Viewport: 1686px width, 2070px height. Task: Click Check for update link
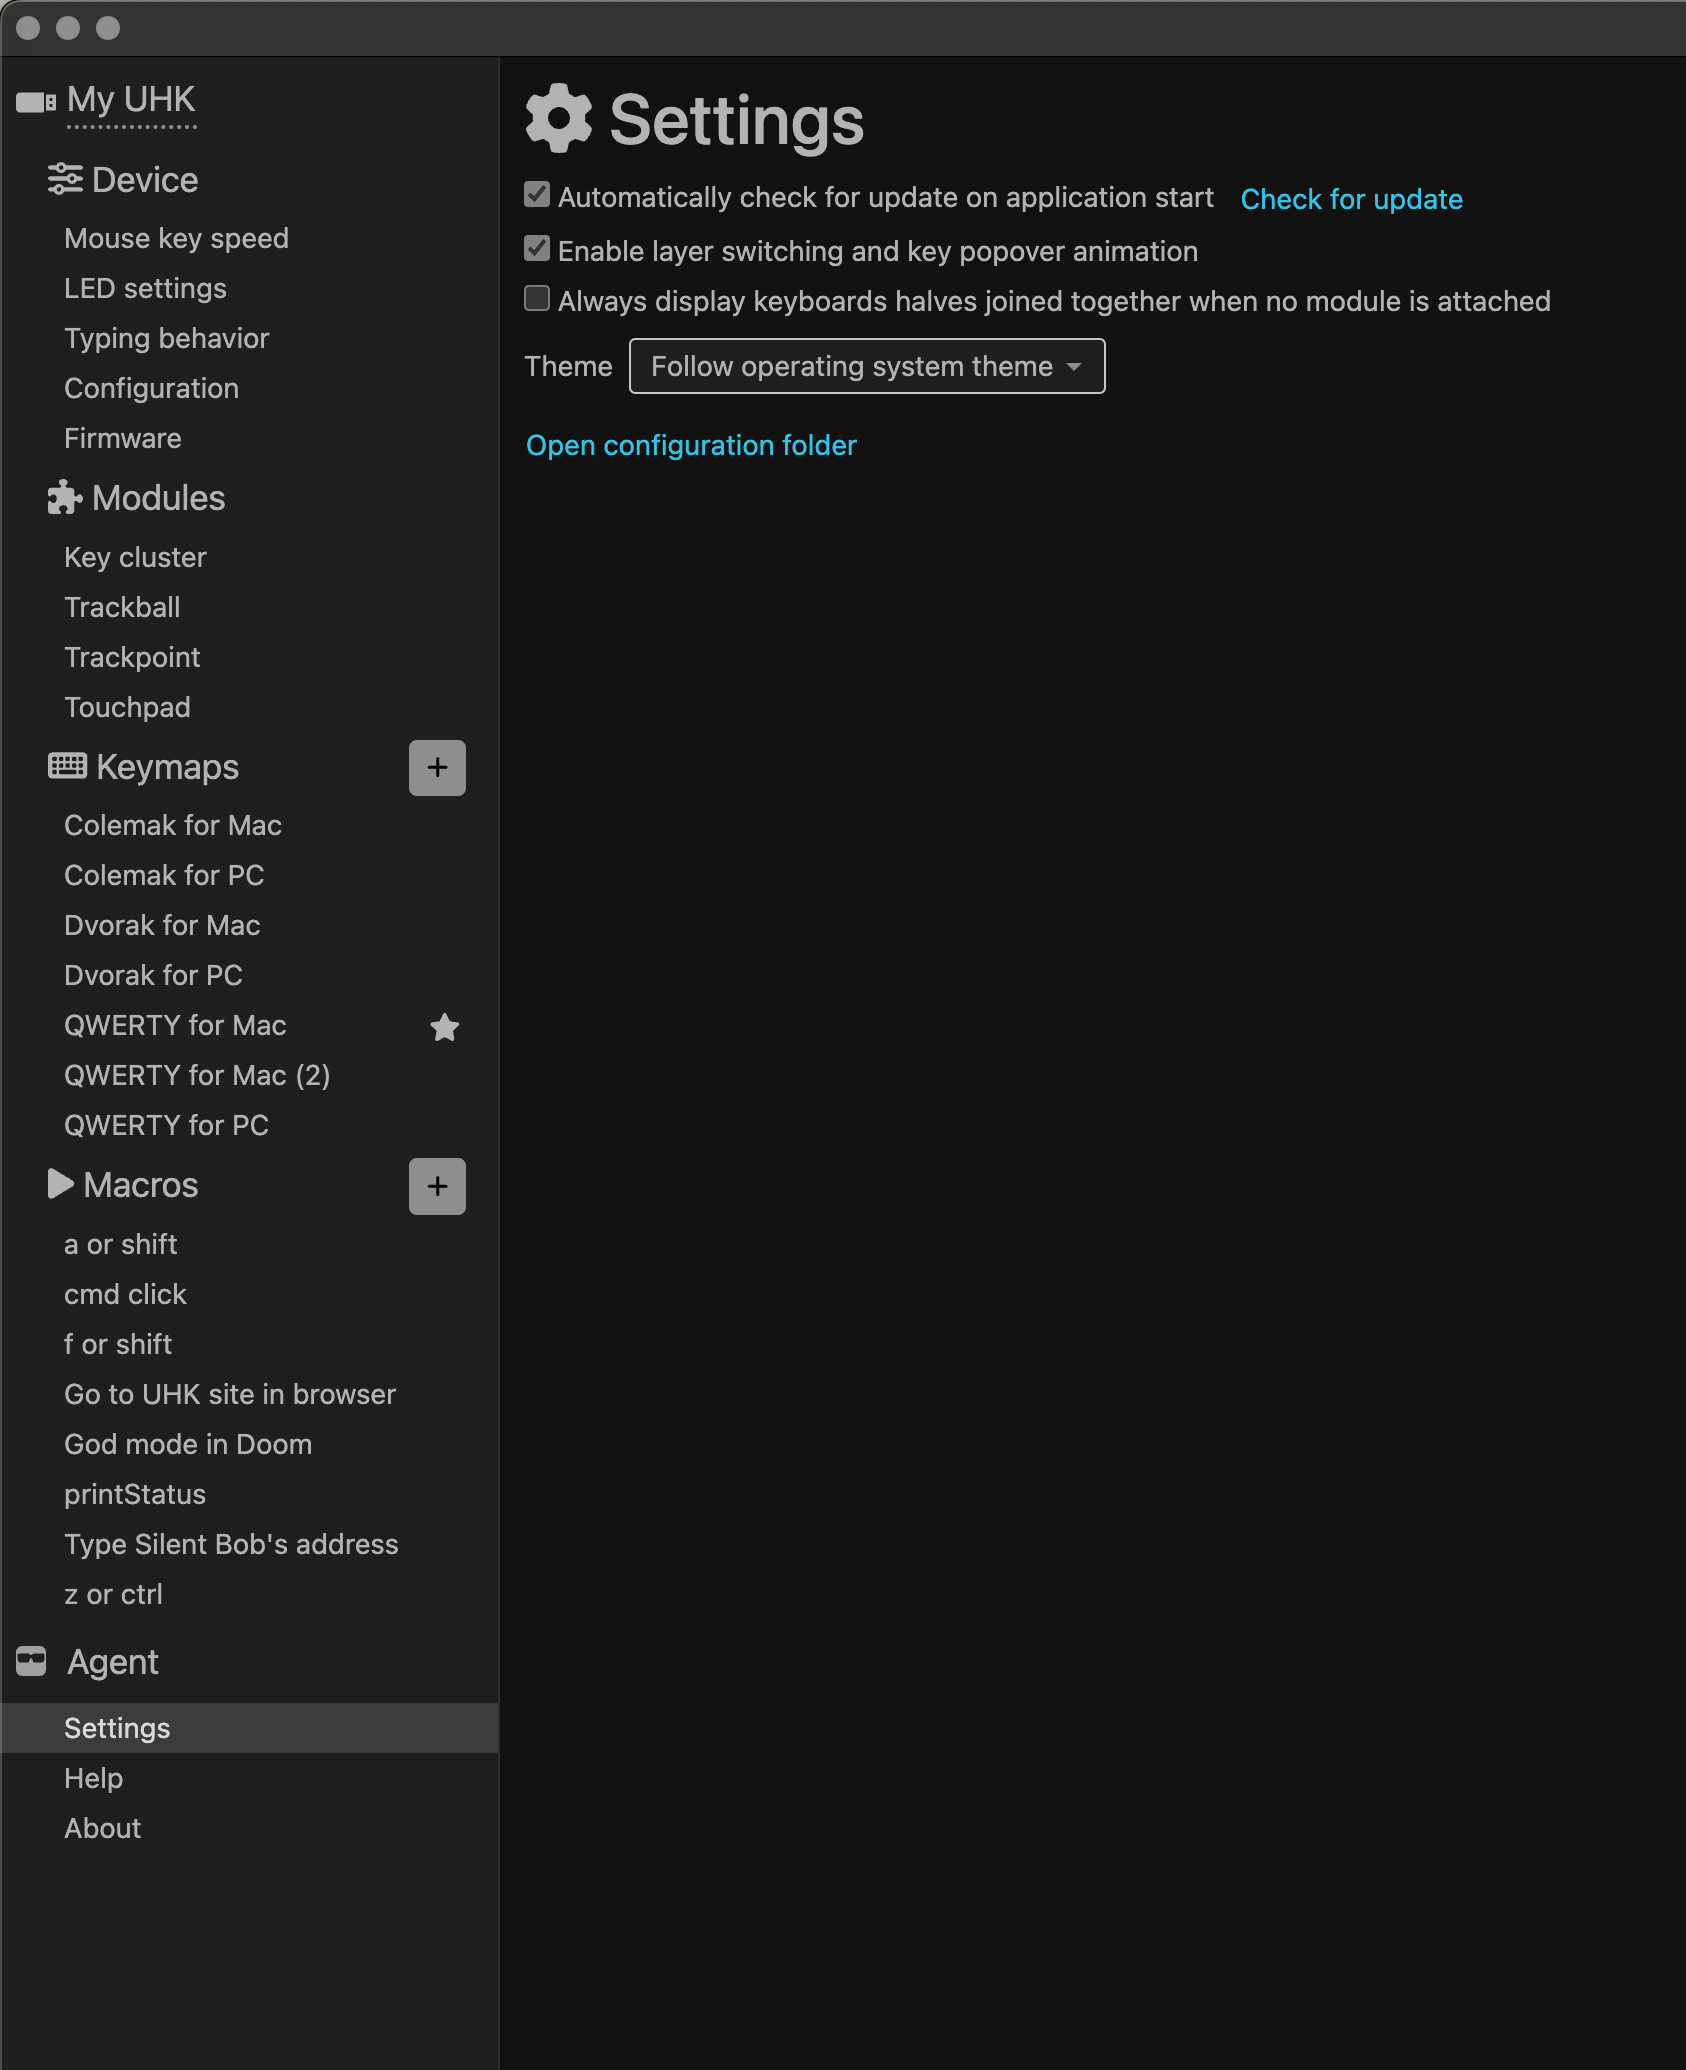pos(1351,199)
